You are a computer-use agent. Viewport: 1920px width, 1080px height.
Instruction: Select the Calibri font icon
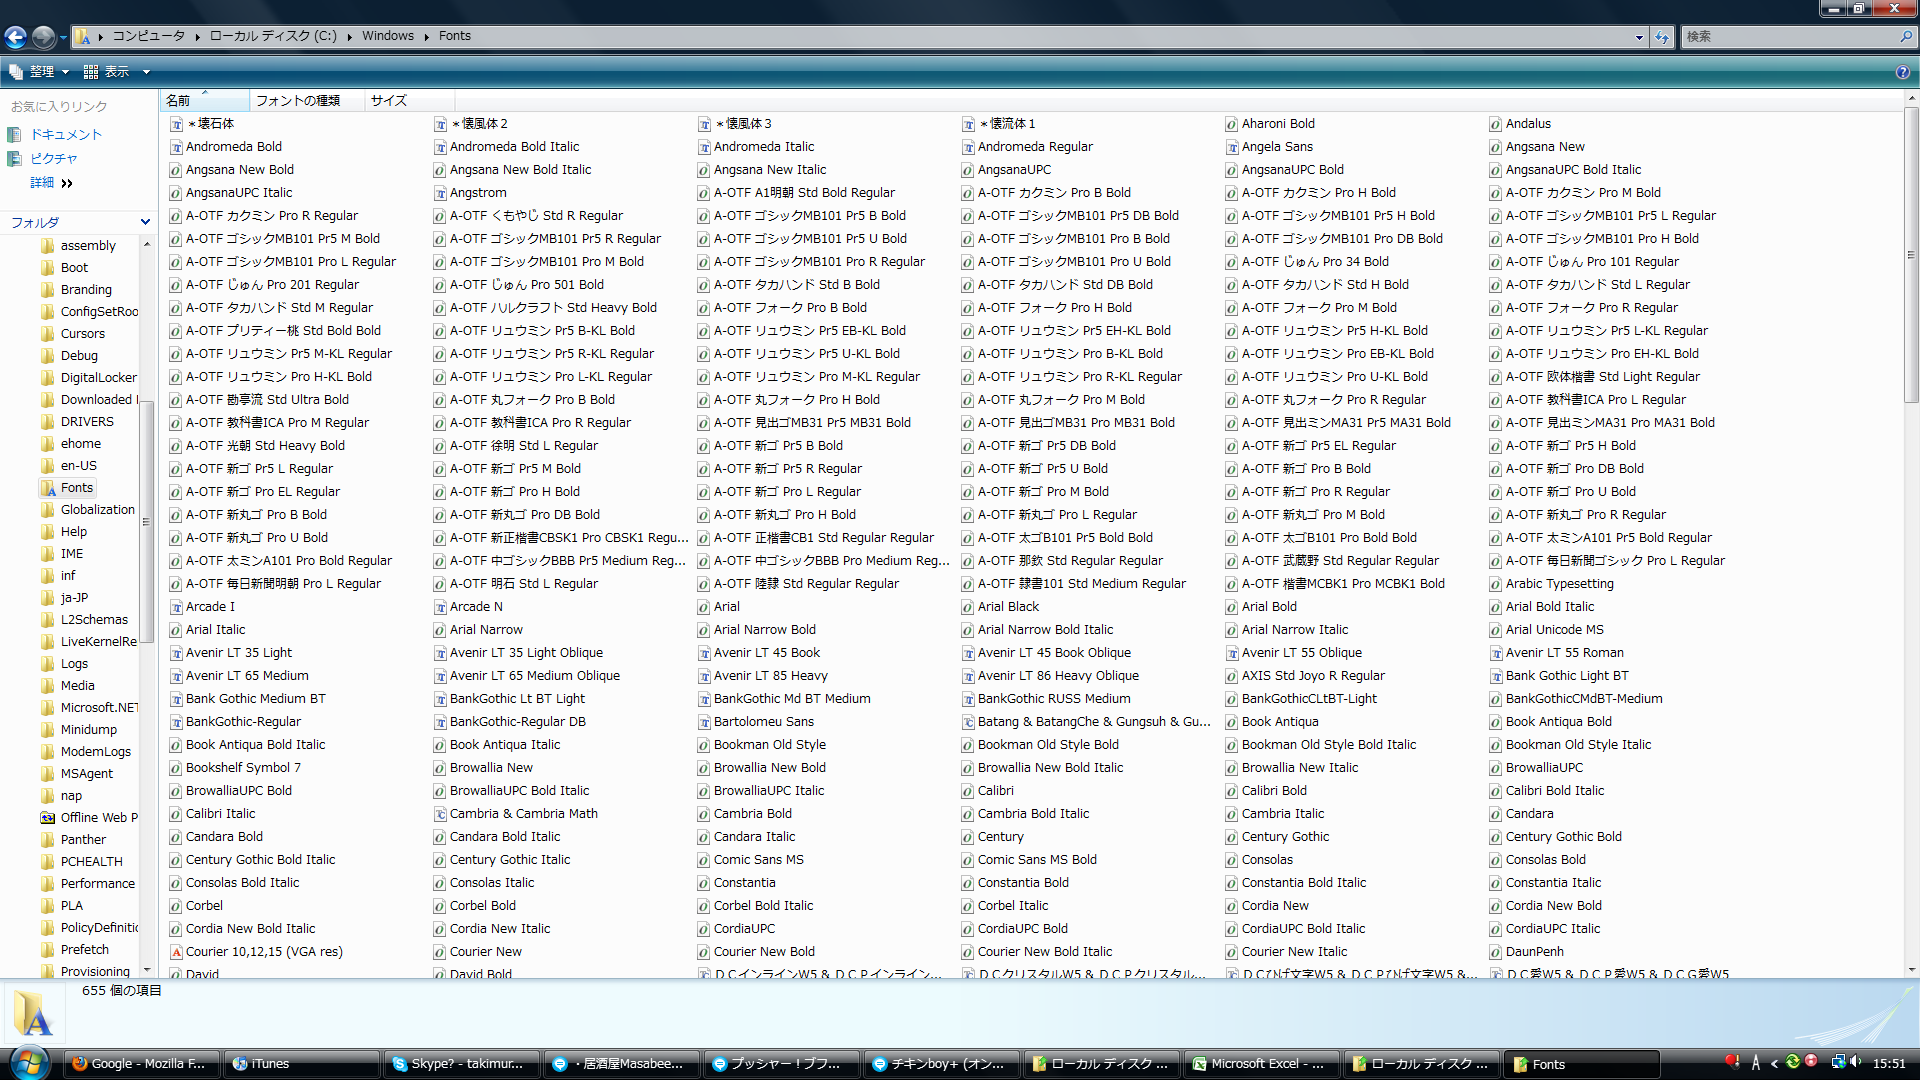968,791
